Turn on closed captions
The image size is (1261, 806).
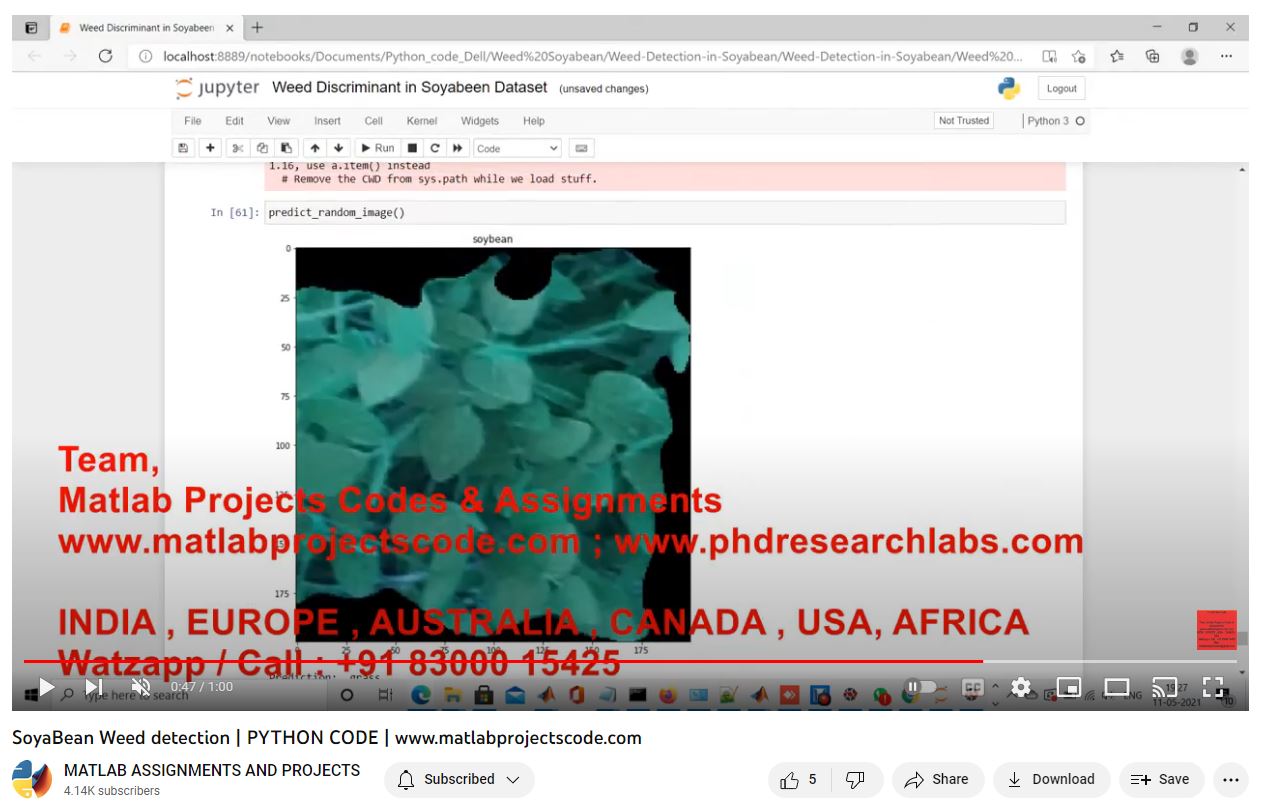[x=972, y=687]
